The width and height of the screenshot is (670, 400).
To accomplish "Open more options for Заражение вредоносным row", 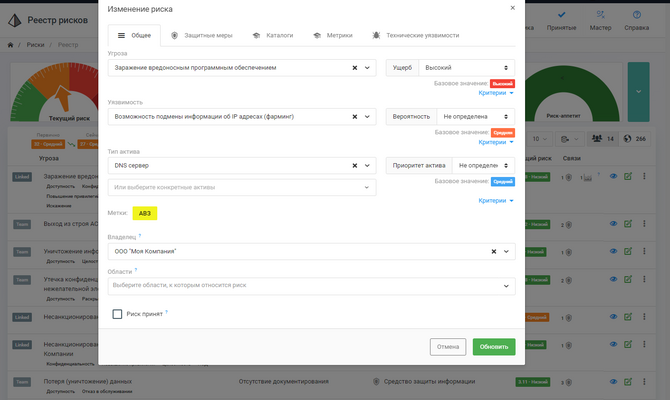I will coord(644,176).
